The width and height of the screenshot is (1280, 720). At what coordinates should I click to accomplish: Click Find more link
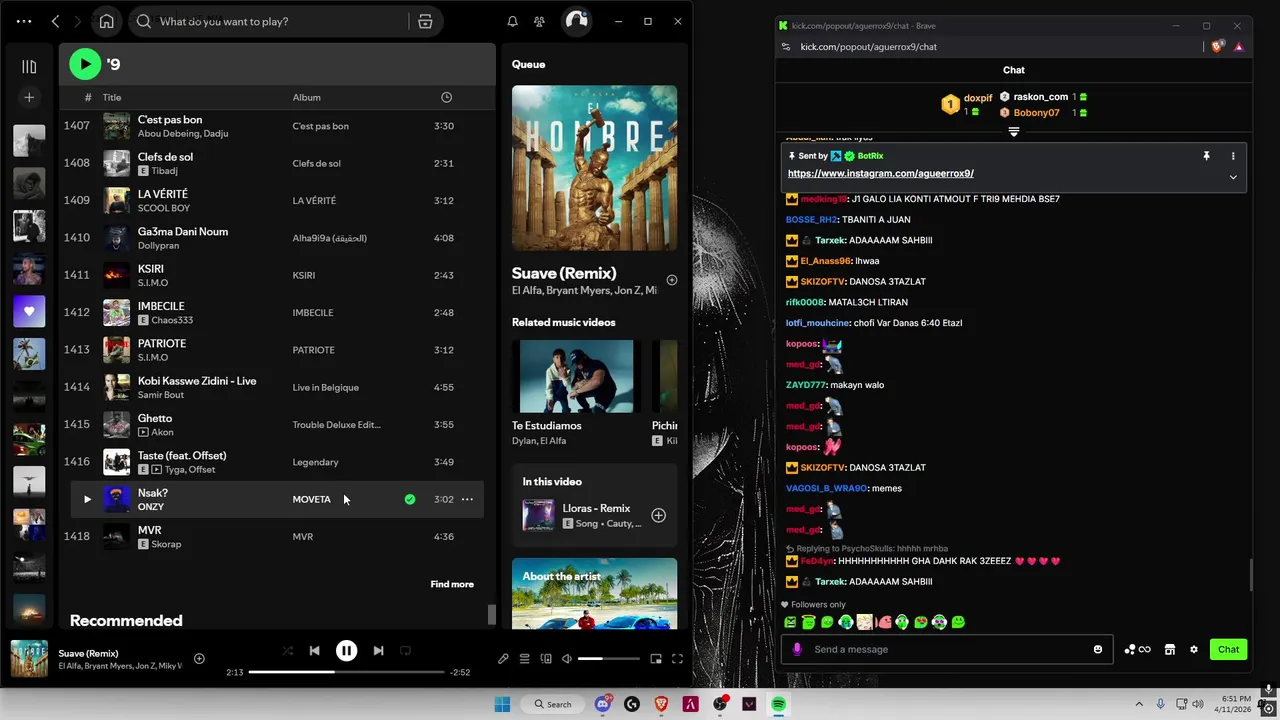pos(452,584)
